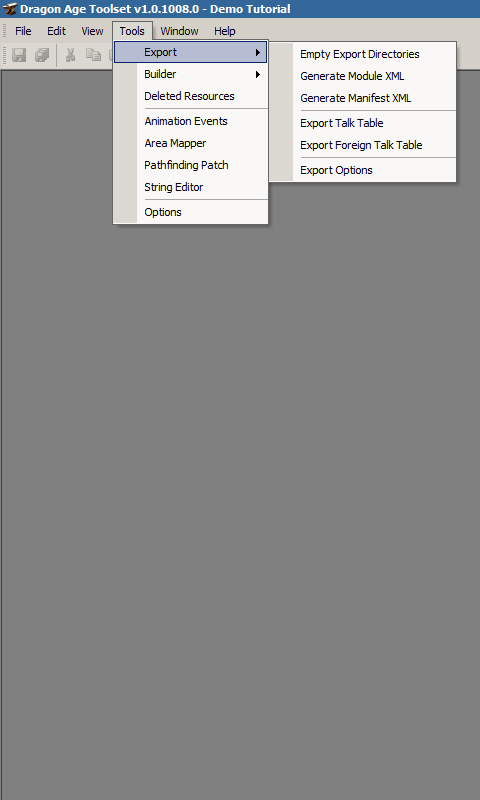Viewport: 480px width, 800px height.
Task: Open the View menu
Action: 92,31
